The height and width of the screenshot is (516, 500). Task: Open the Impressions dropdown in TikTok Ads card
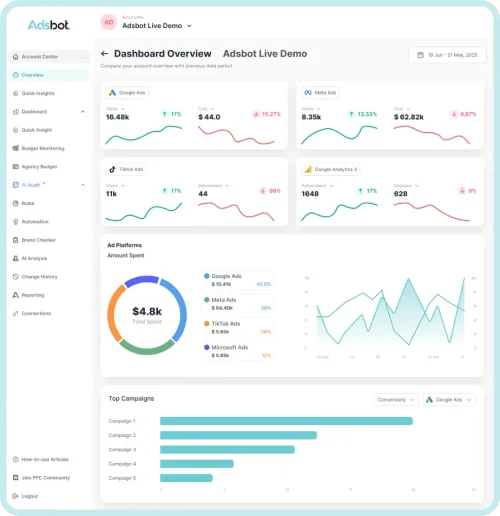[x=227, y=186]
